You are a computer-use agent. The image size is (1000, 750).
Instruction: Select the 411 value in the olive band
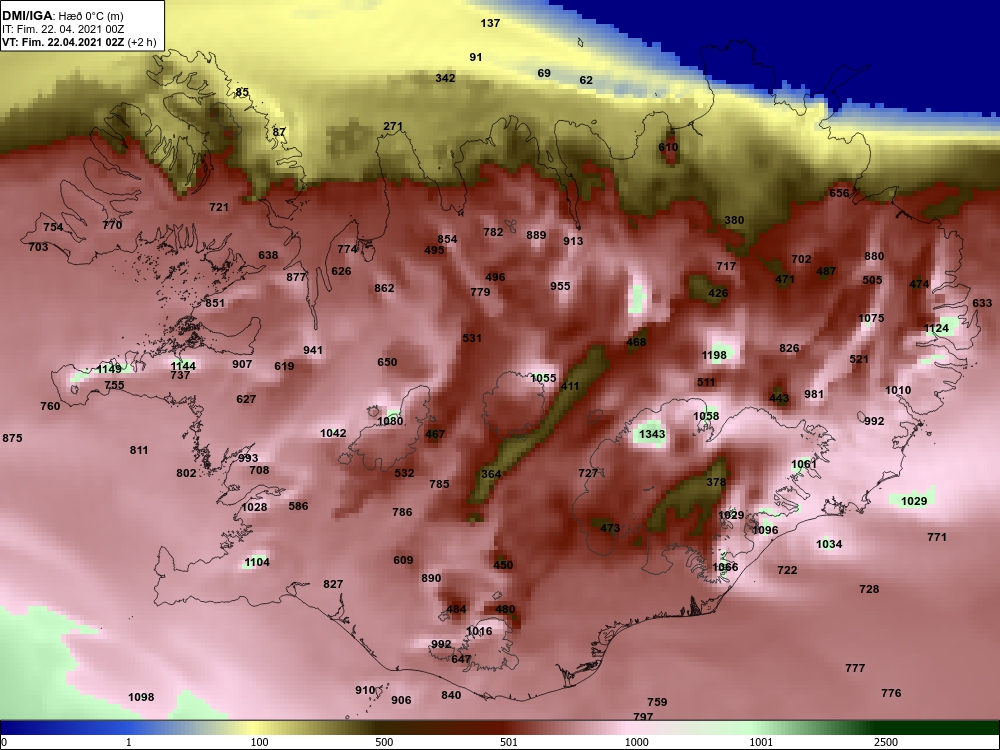[570, 386]
